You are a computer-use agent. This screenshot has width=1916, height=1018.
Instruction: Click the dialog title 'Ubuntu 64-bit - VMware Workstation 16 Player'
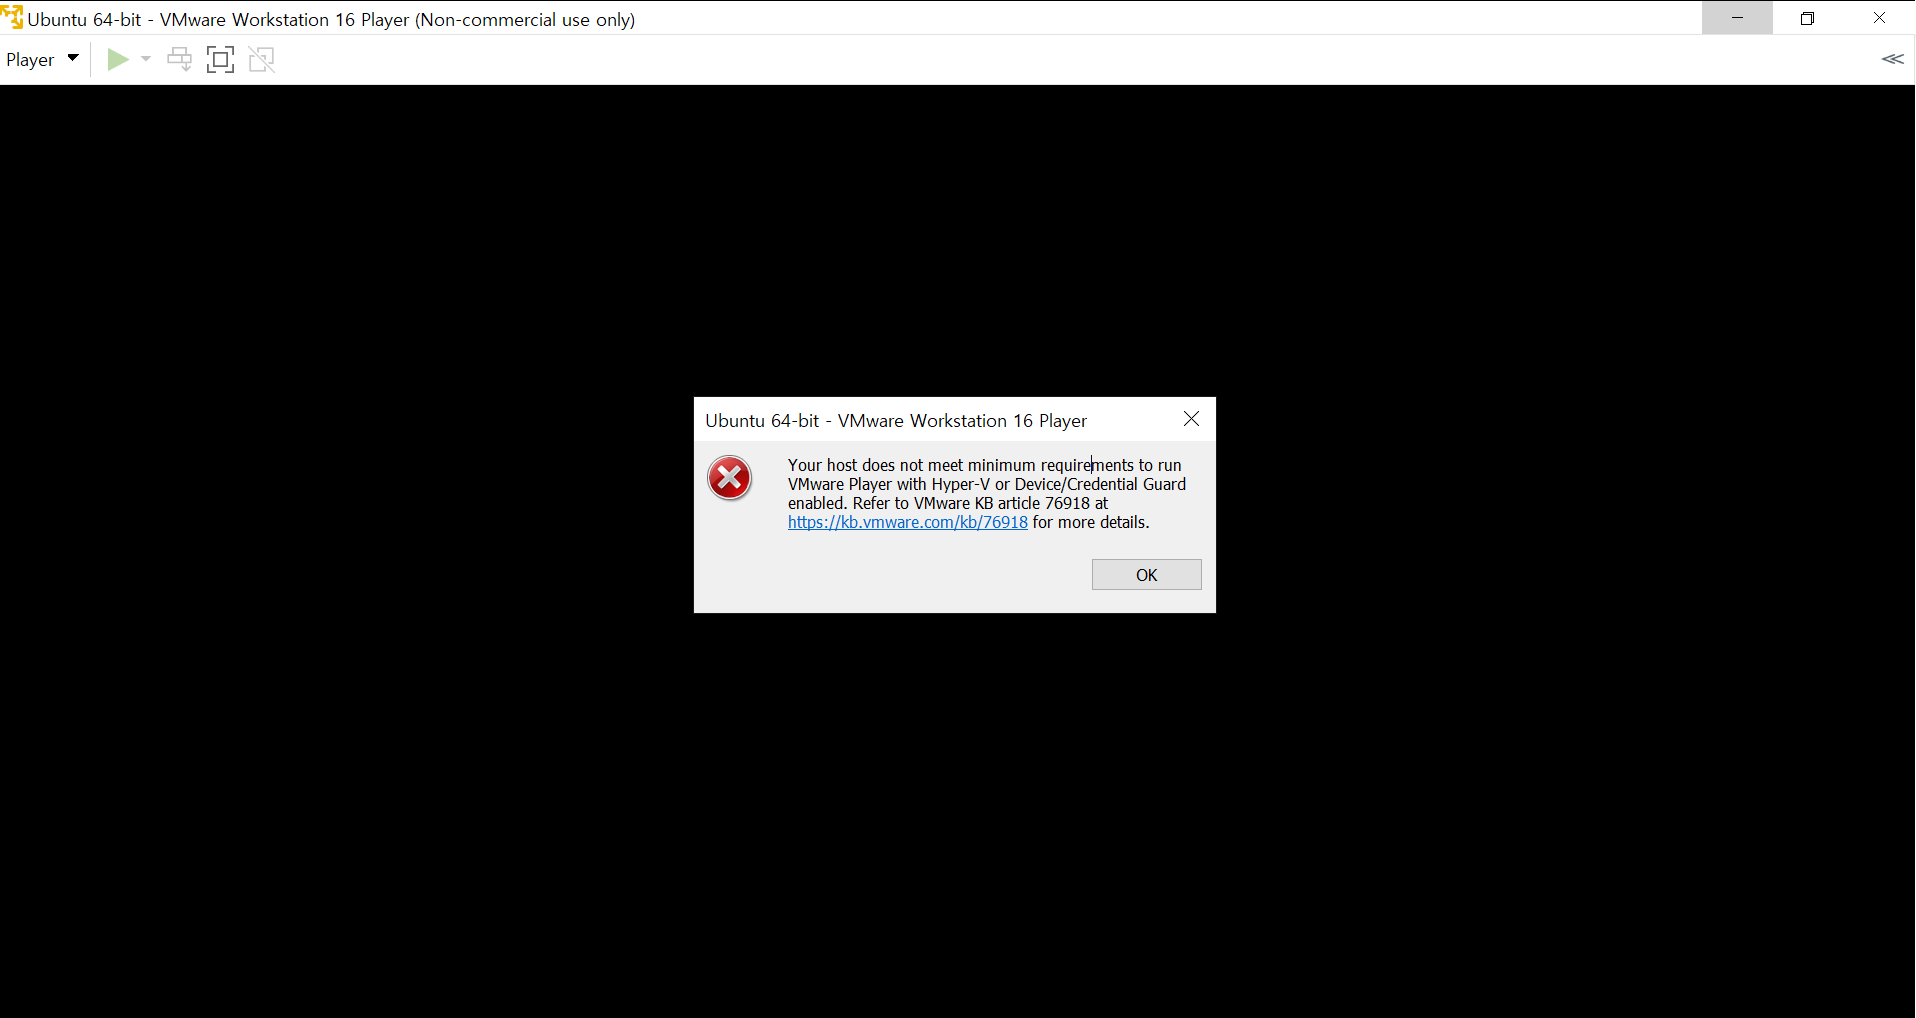coord(896,421)
